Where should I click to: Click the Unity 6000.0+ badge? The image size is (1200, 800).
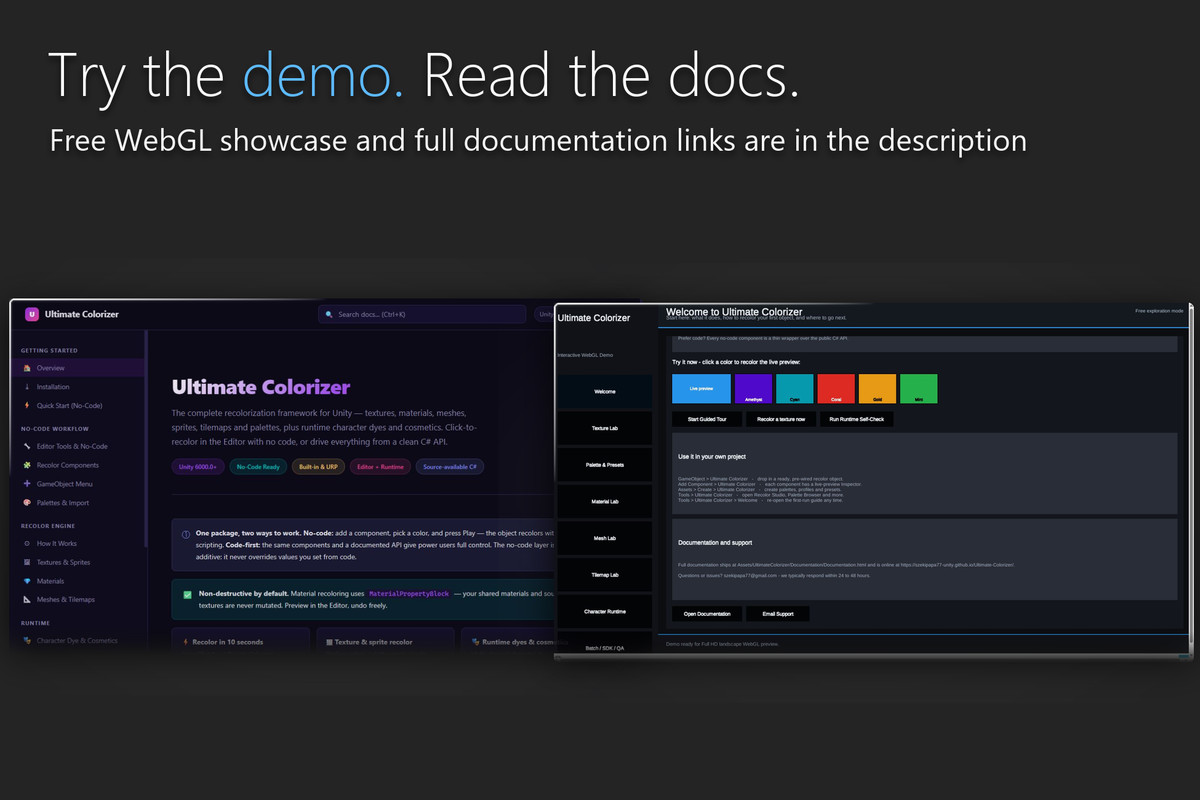tap(198, 467)
